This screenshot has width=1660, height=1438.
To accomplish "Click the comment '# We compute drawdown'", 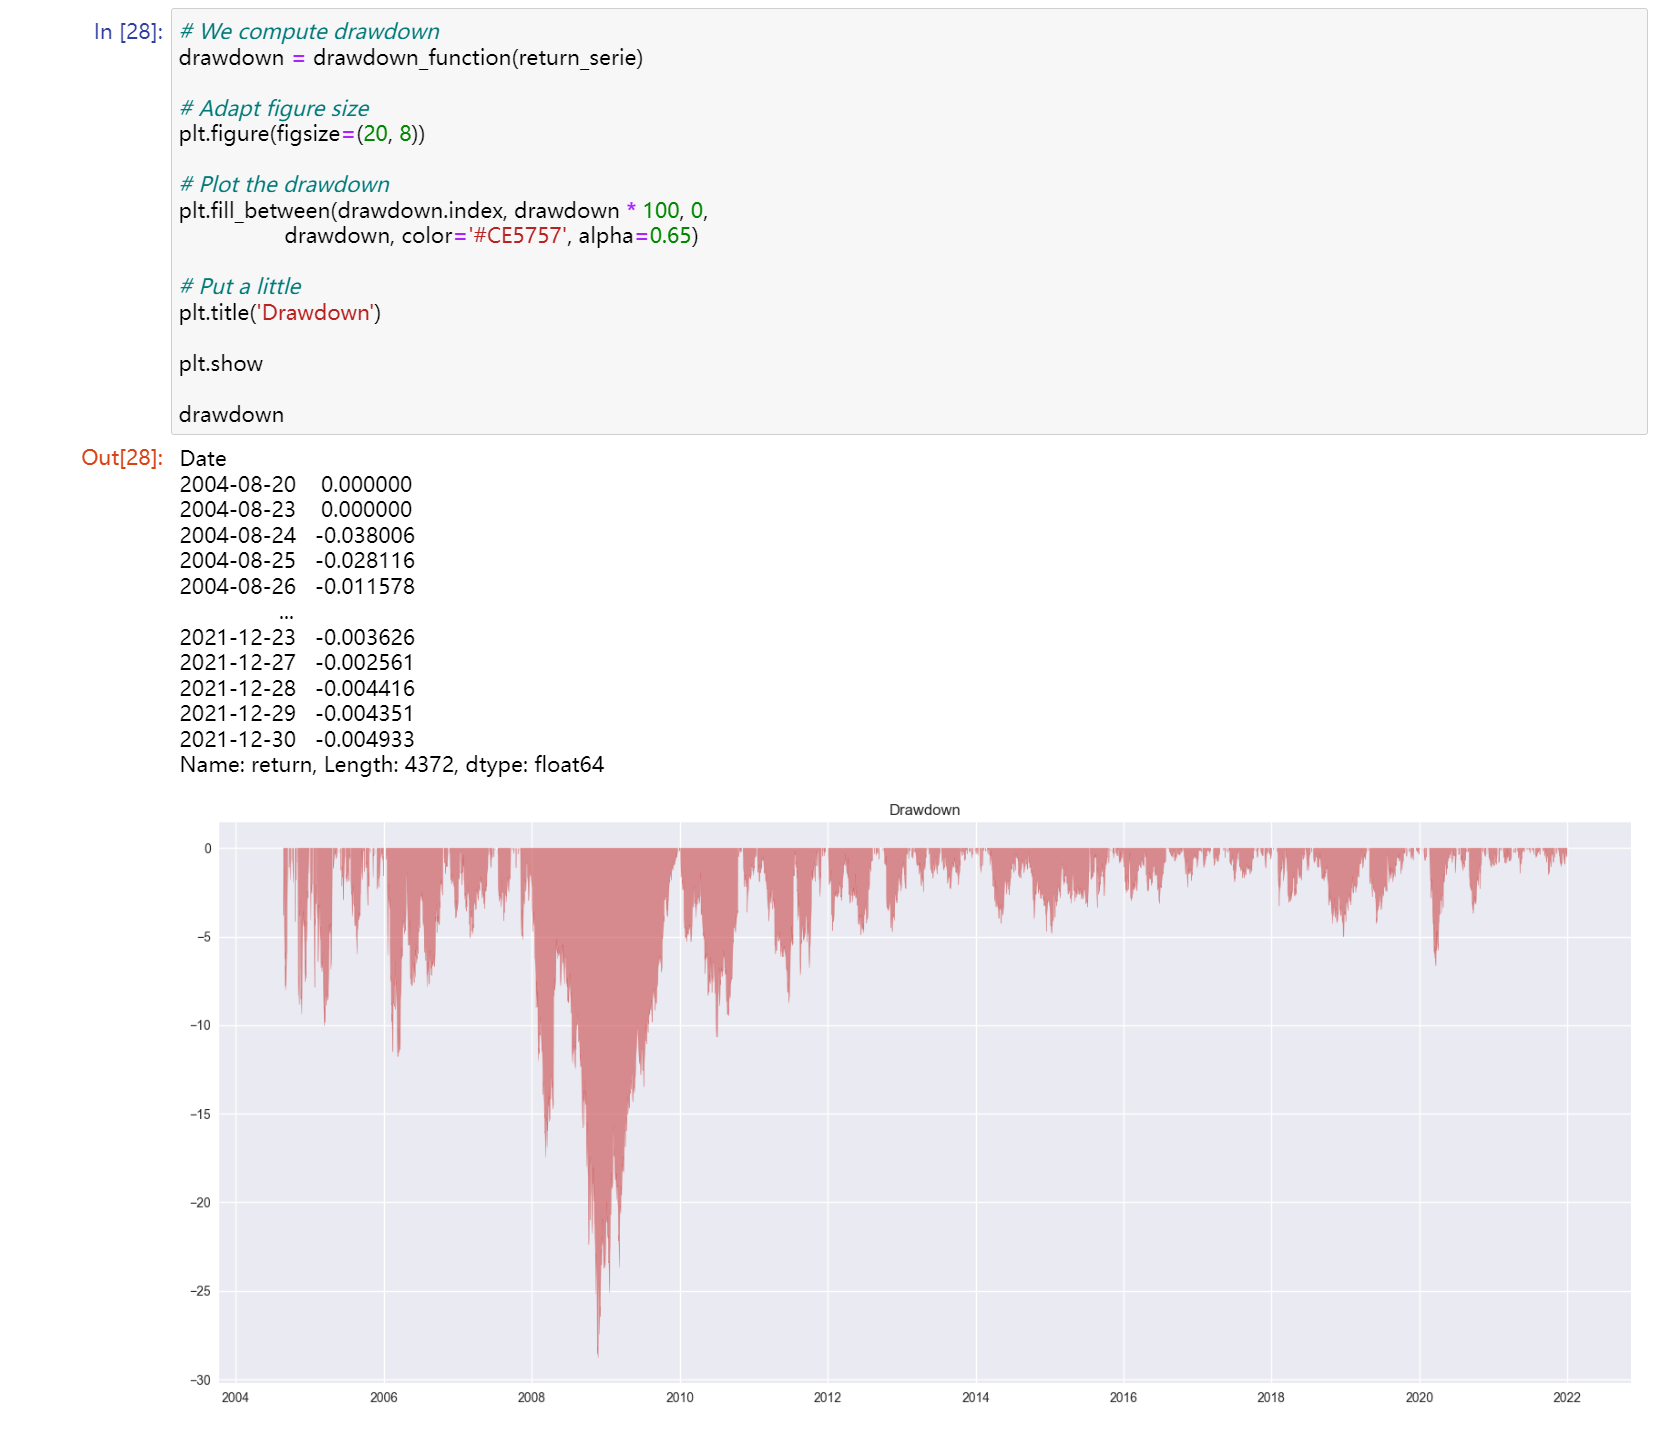I will click(x=309, y=32).
